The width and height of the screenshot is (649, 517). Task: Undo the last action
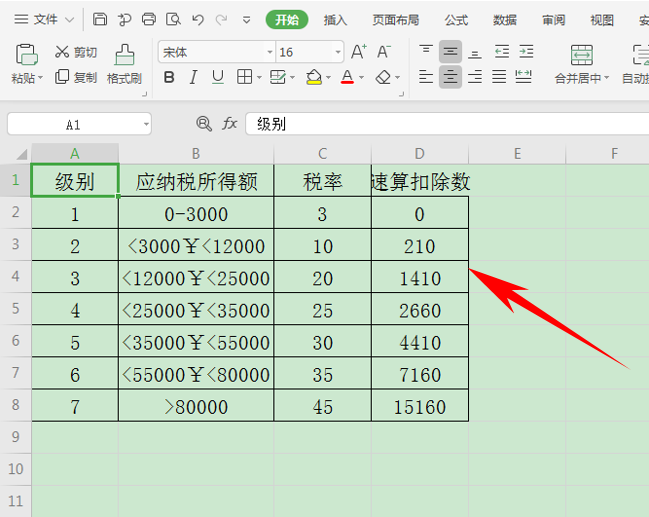point(198,19)
